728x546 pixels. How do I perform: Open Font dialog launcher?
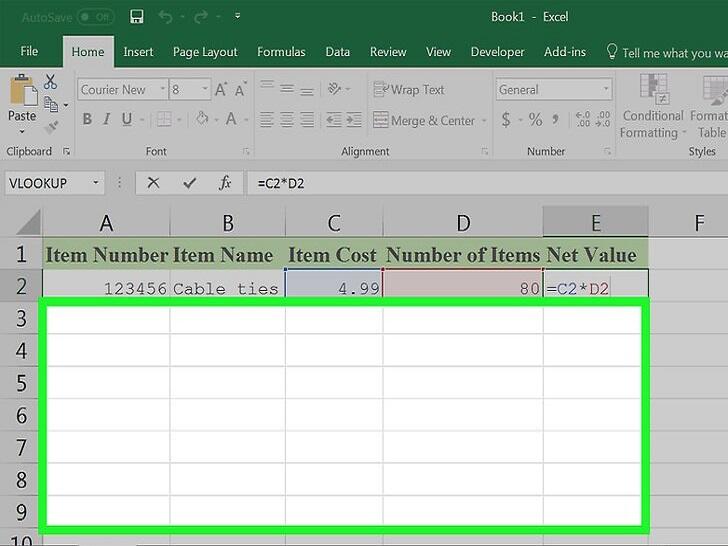[247, 151]
